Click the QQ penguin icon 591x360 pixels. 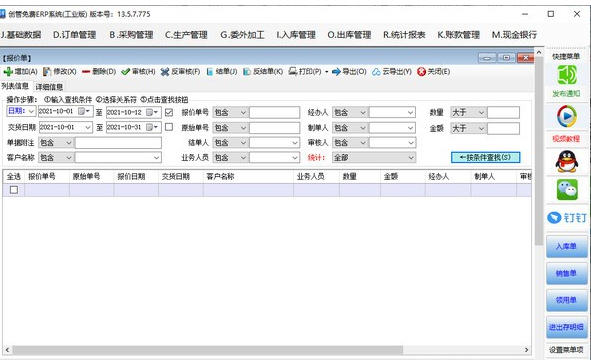567,161
